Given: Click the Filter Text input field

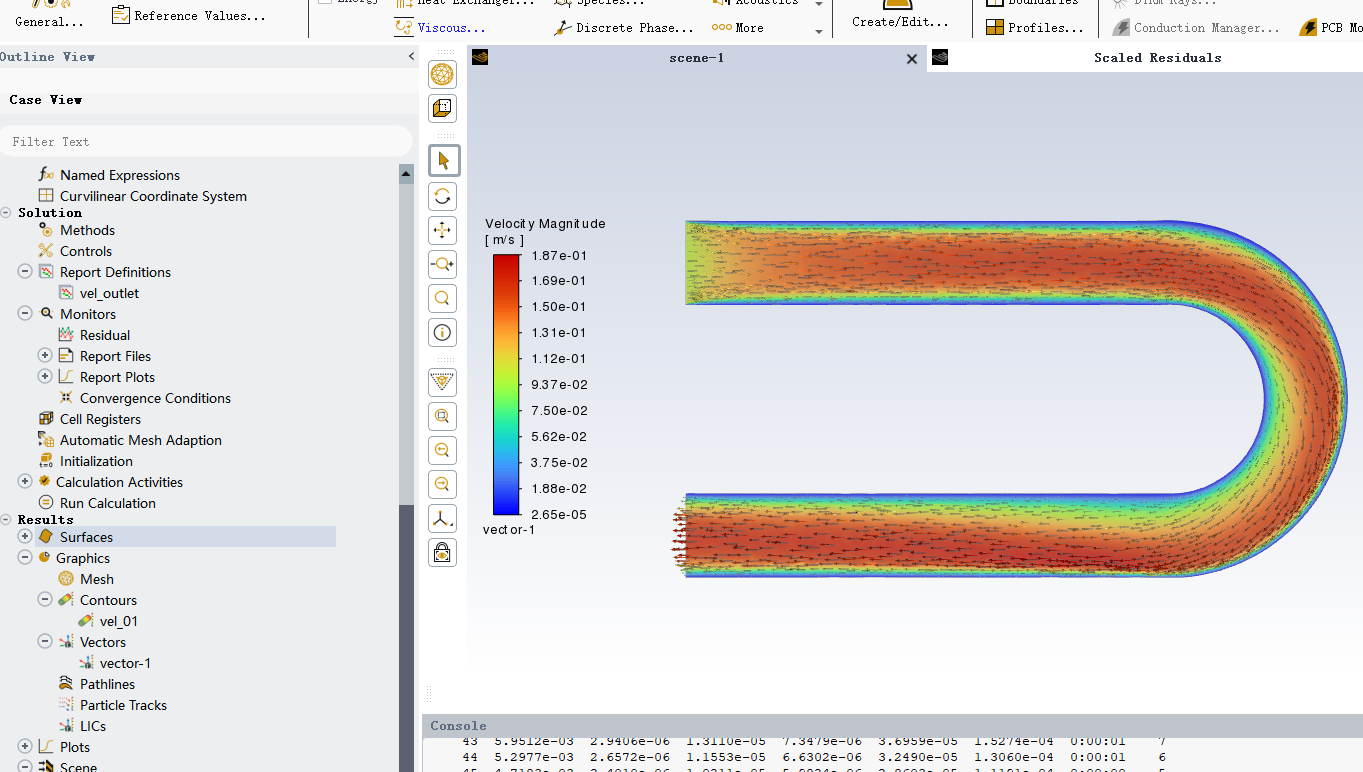Looking at the screenshot, I should pyautogui.click(x=205, y=142).
